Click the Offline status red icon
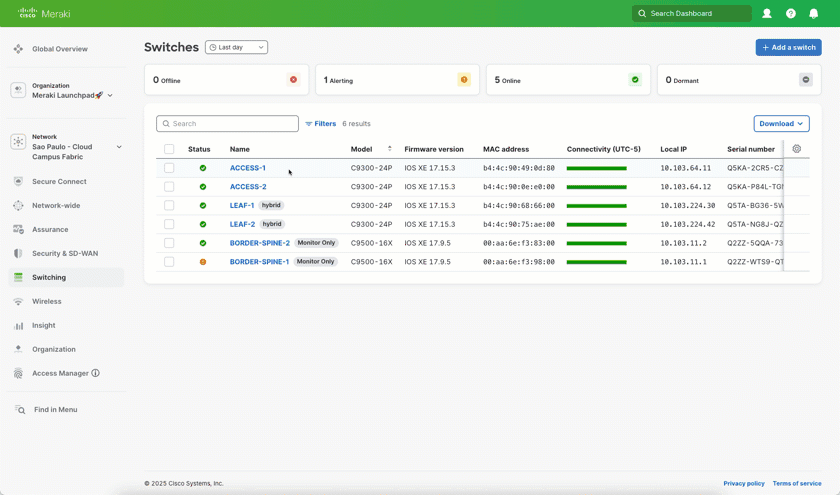Viewport: 840px width, 495px height. click(293, 80)
